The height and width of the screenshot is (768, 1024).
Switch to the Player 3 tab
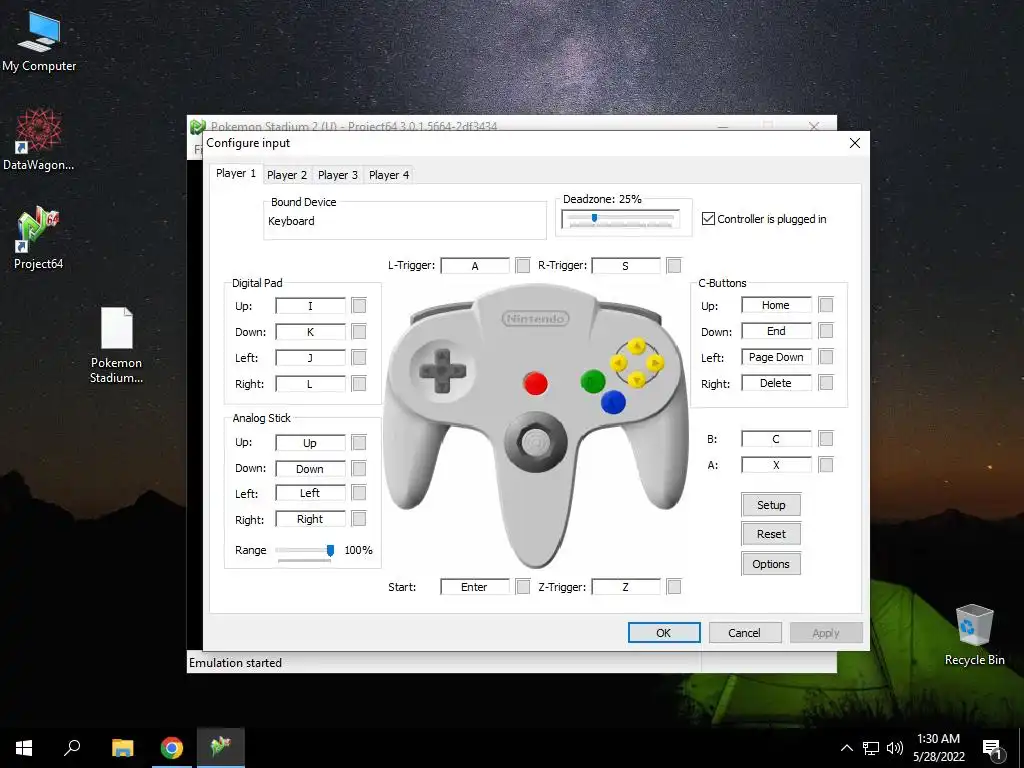(x=338, y=175)
